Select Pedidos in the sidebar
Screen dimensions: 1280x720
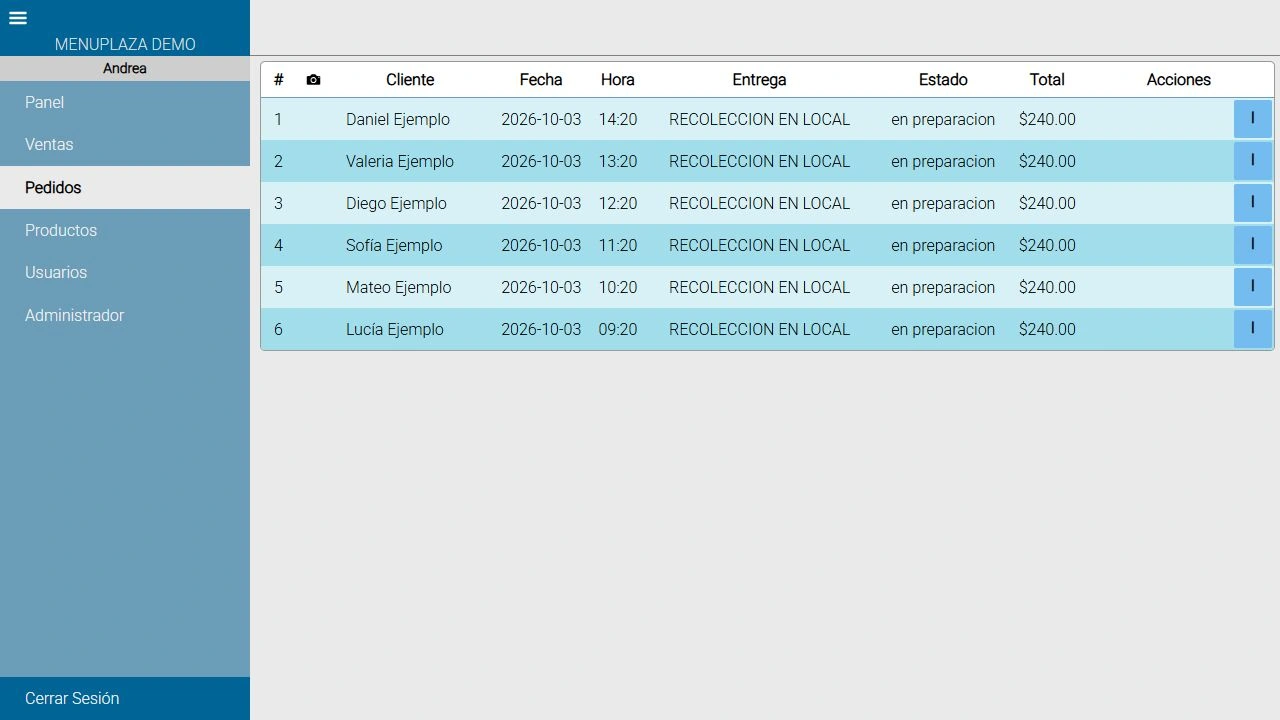click(x=125, y=187)
